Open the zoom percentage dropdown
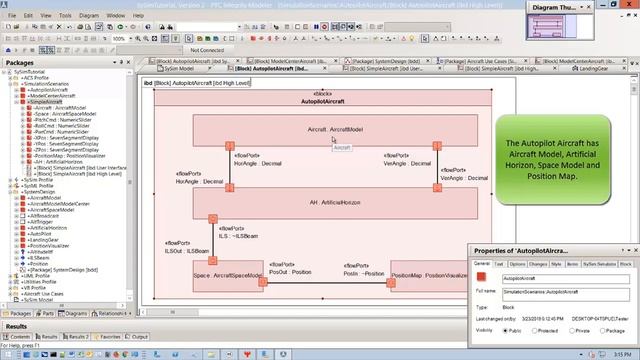 tap(131, 39)
